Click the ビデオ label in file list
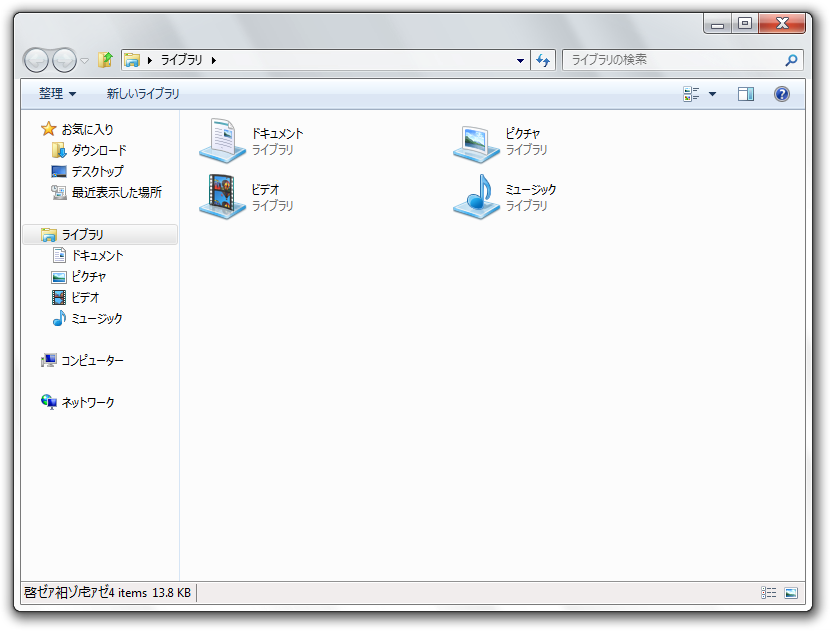 coord(265,189)
